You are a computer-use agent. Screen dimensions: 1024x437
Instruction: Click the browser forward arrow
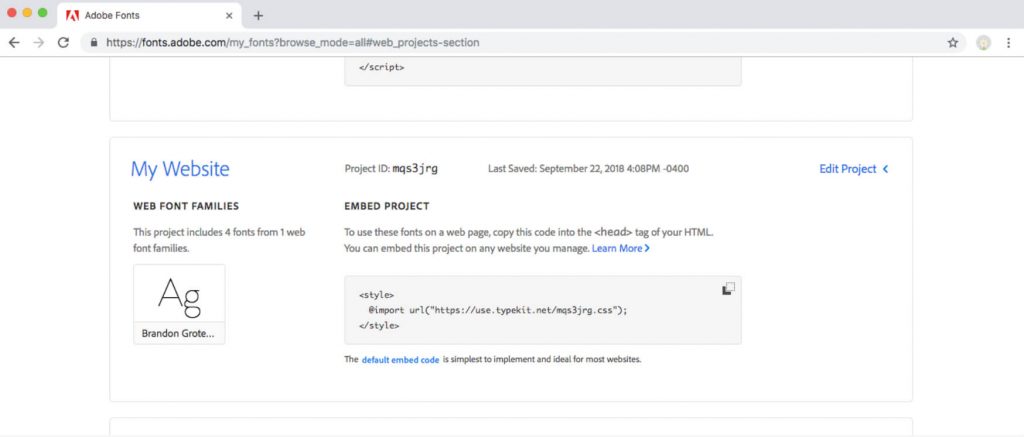point(39,42)
